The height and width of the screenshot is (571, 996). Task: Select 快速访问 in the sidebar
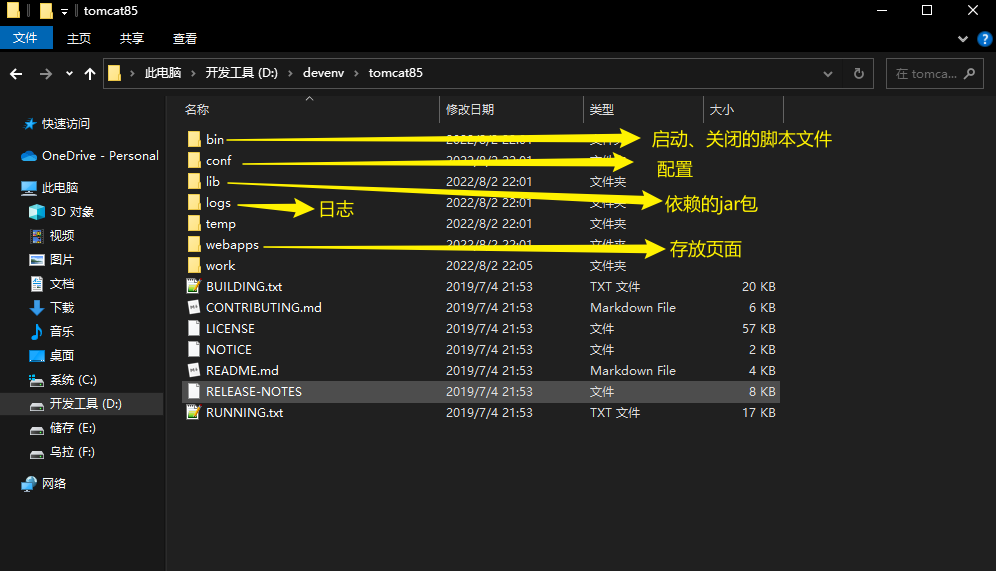65,124
